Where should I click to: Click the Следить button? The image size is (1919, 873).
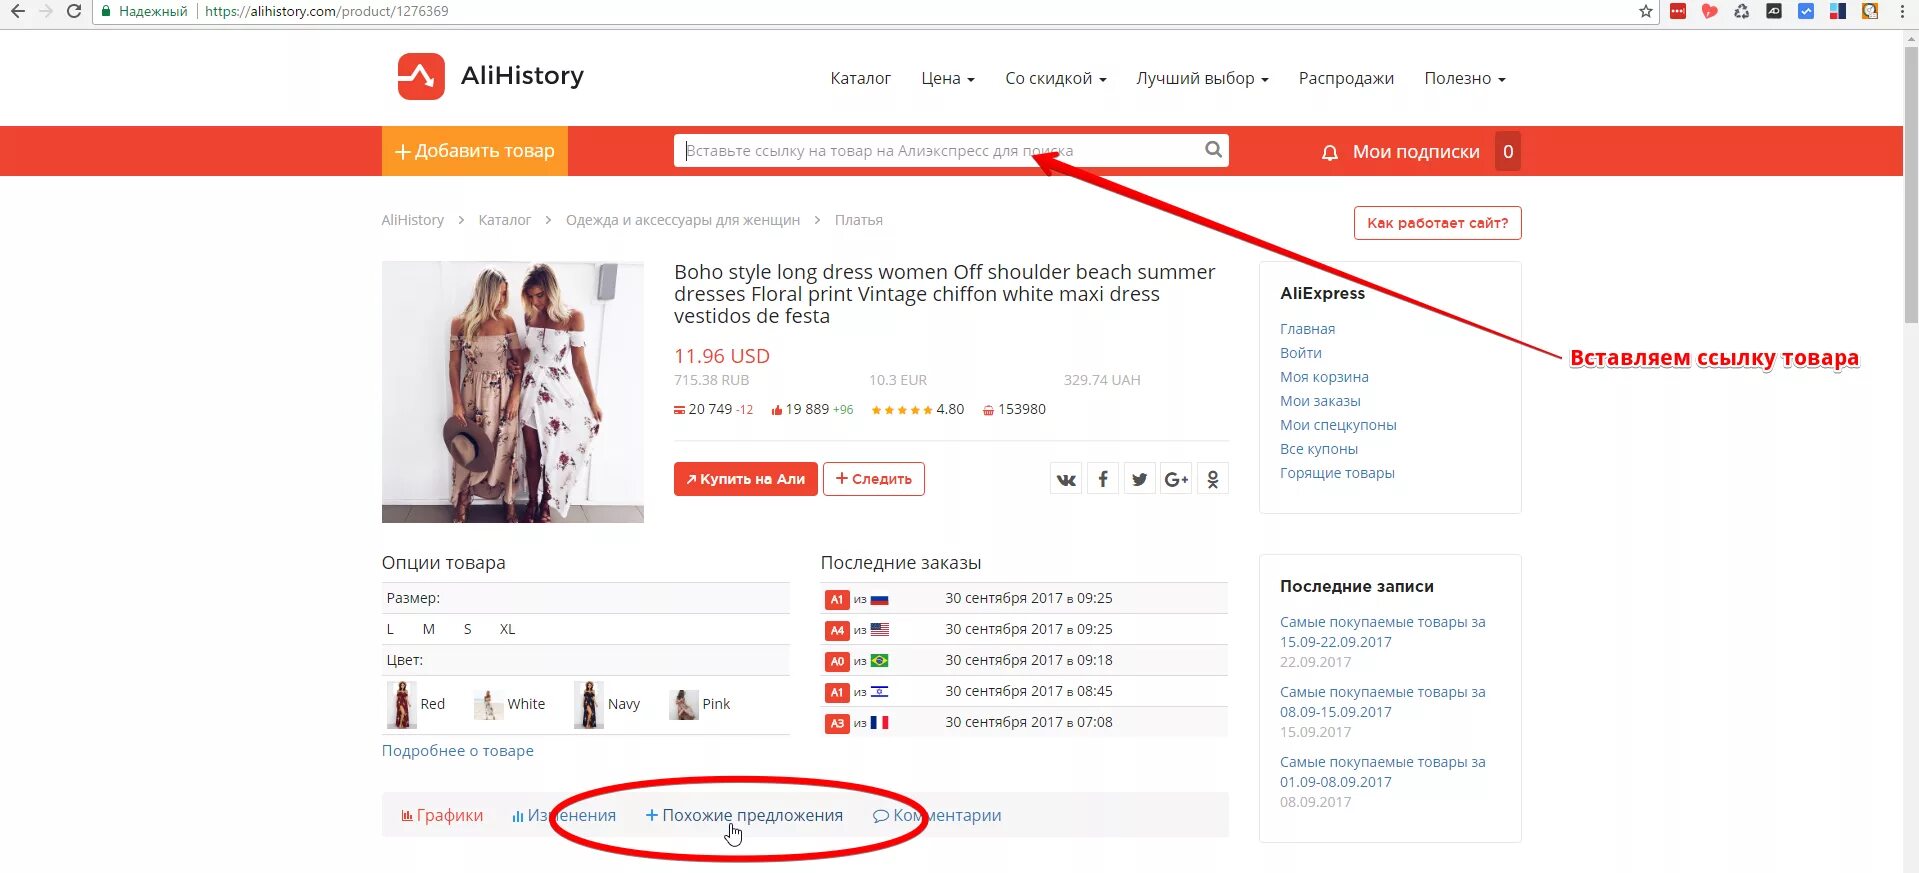(x=874, y=479)
